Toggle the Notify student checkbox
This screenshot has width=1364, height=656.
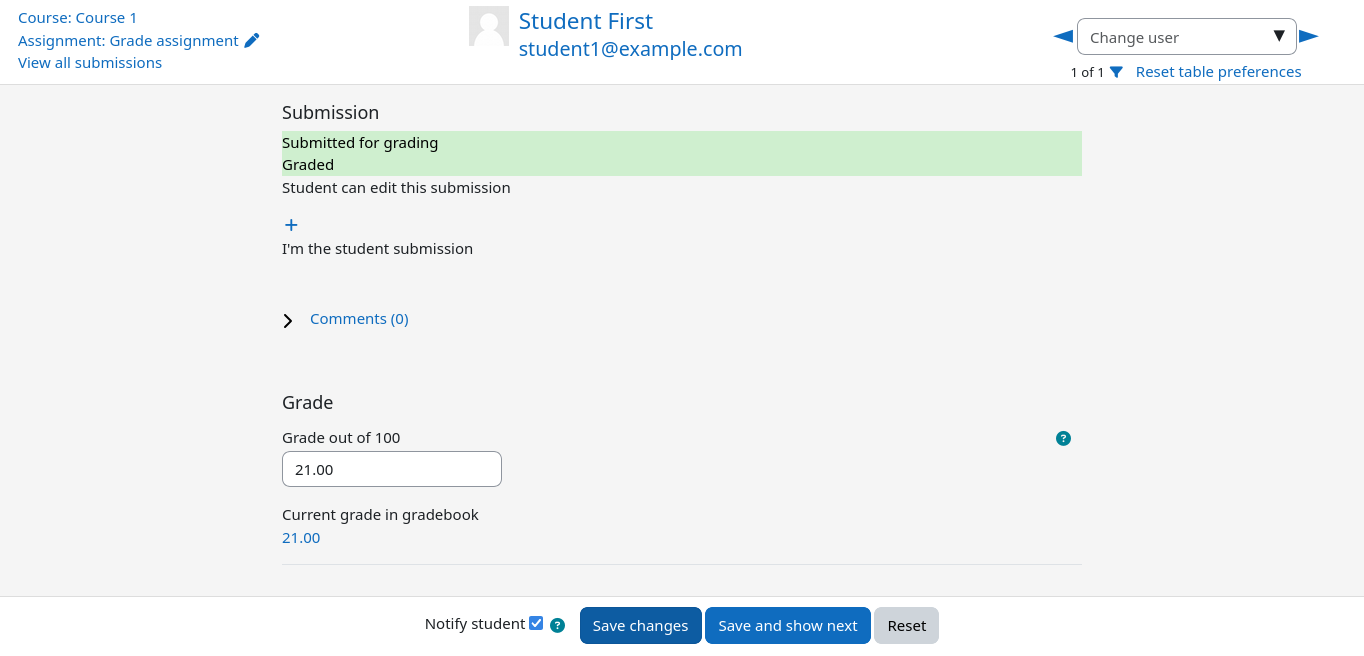(536, 623)
